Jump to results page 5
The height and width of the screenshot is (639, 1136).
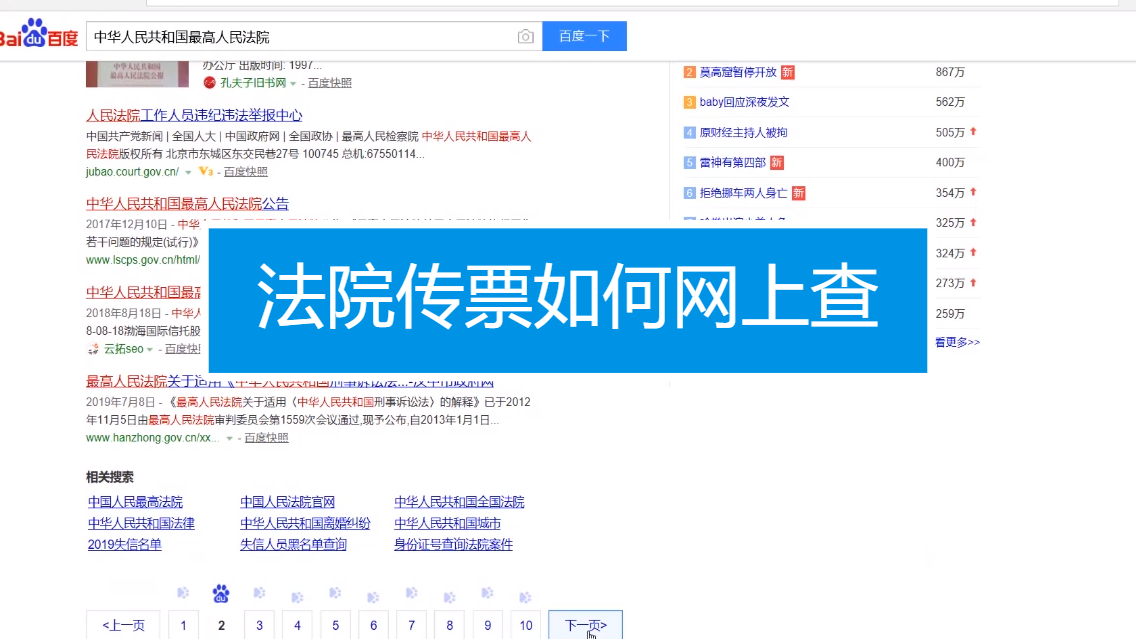[335, 625]
